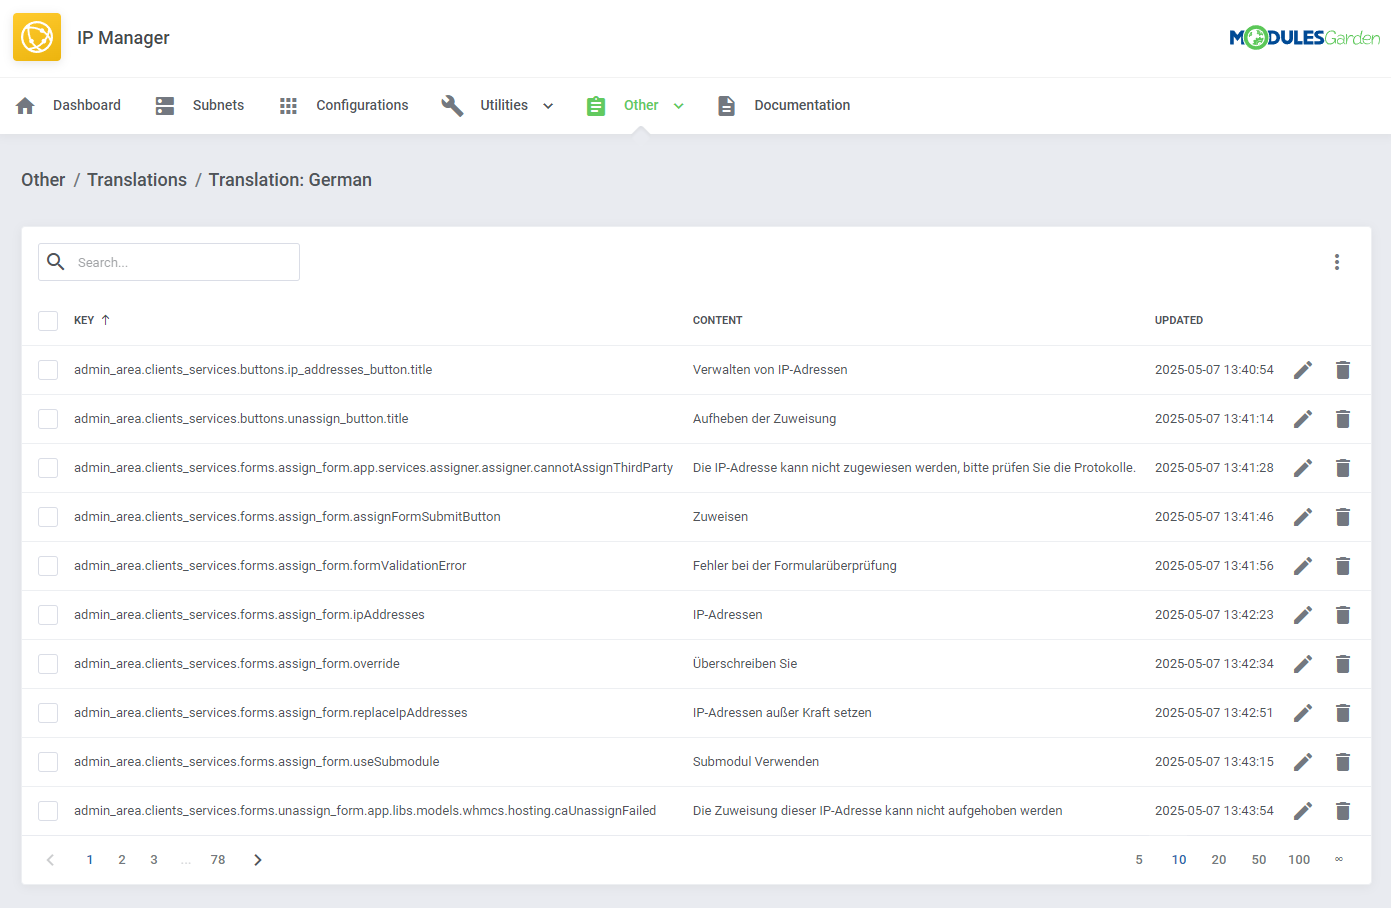Check the select-all checkbox in table header
The image size is (1391, 908).
tap(47, 320)
